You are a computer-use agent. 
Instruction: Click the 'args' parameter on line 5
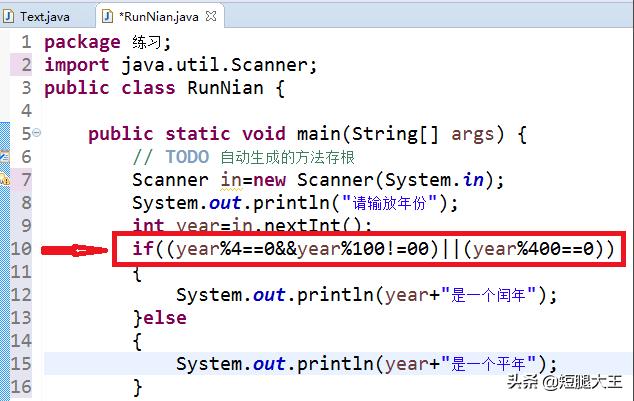(473, 135)
